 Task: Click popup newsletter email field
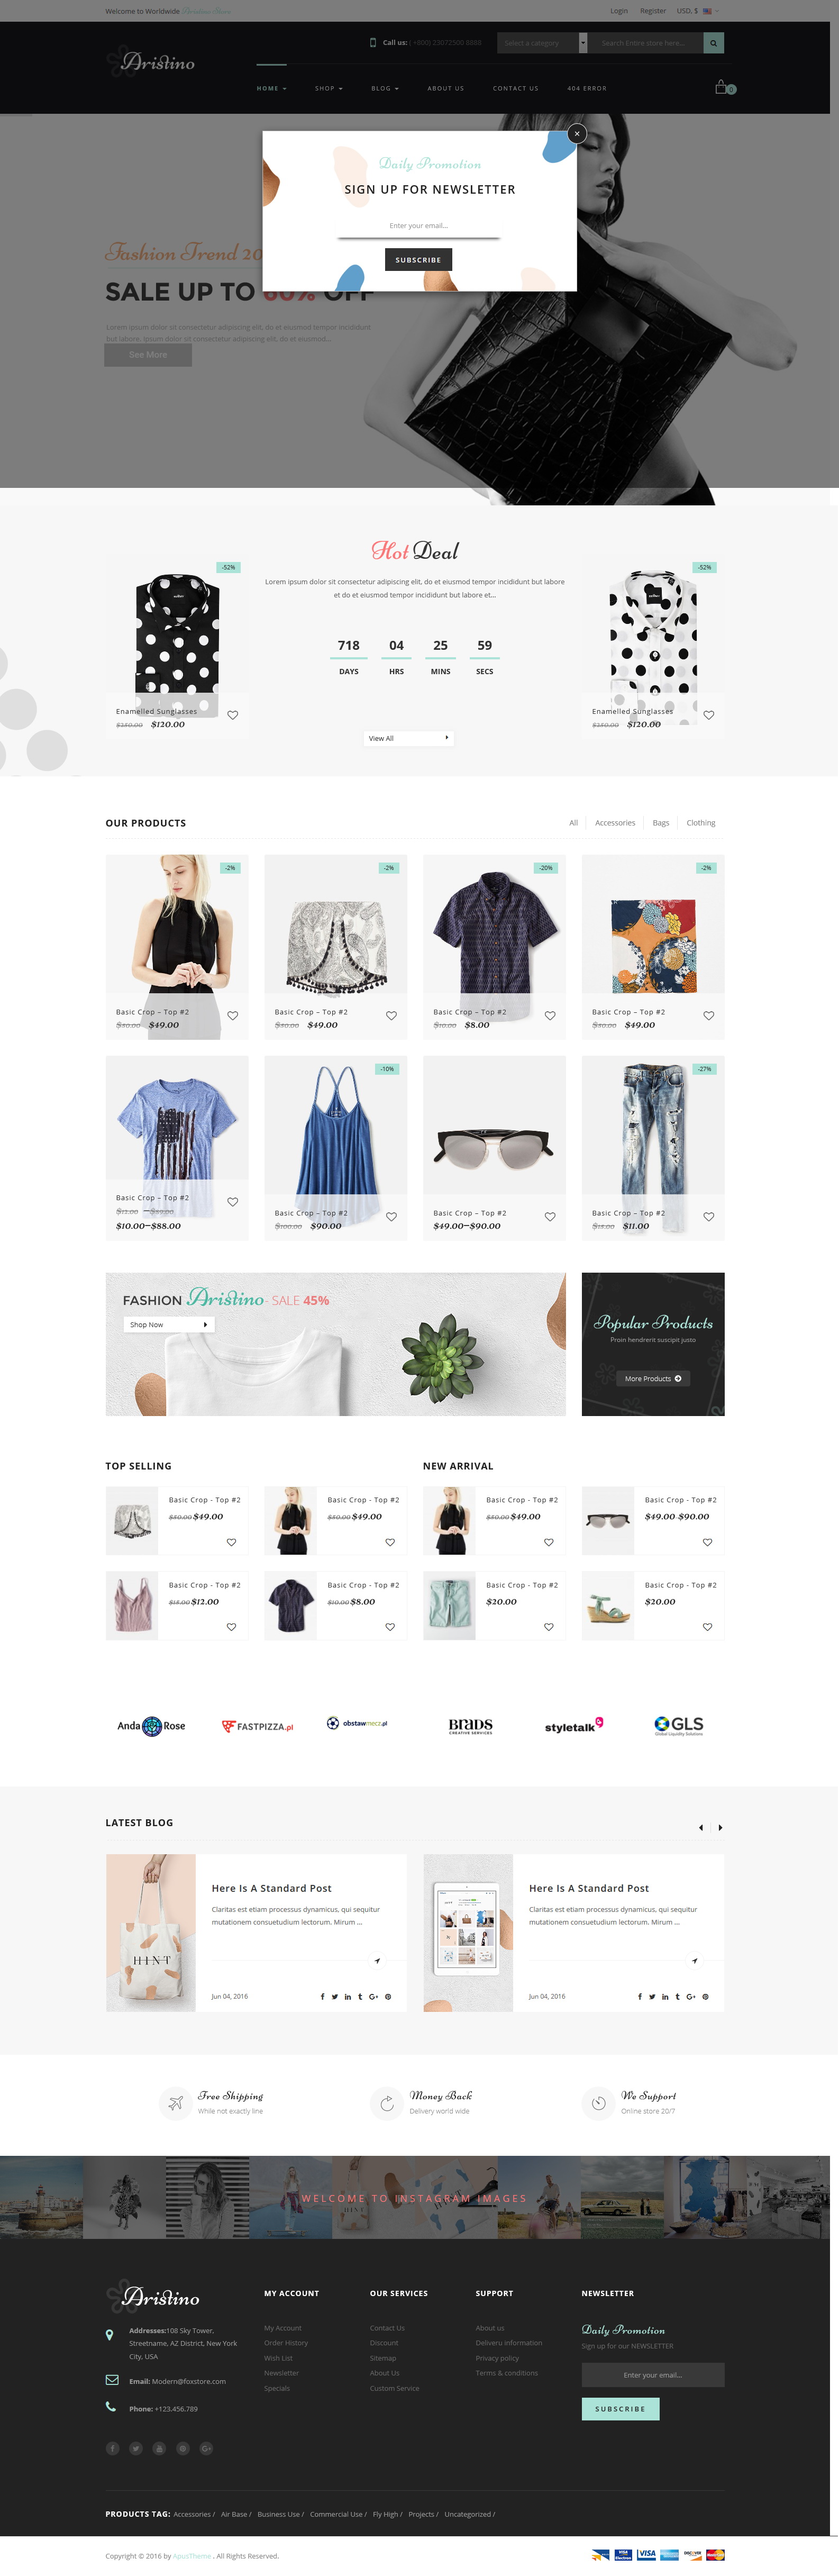tap(418, 227)
